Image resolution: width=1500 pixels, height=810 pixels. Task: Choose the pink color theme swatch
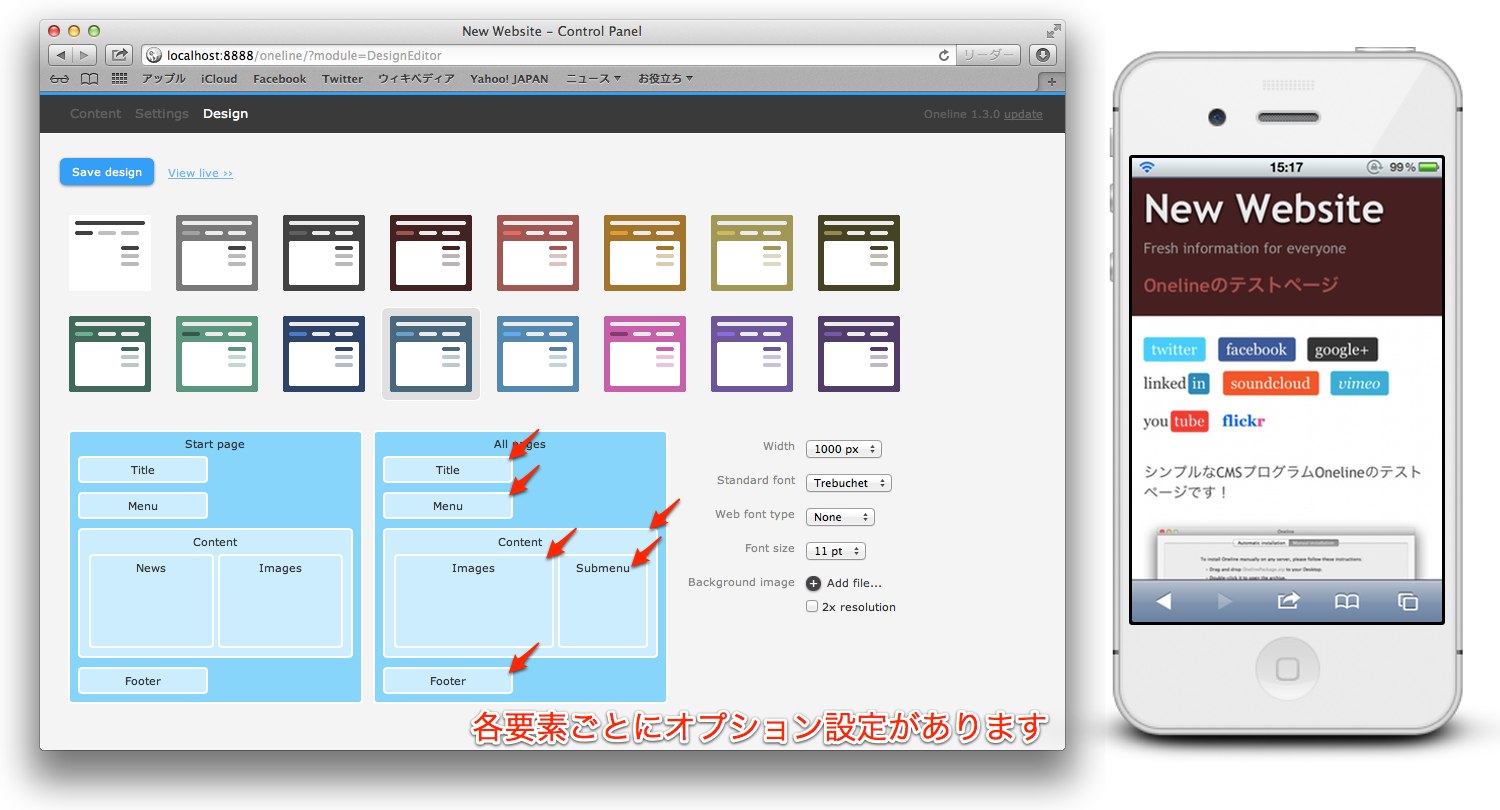pos(645,354)
